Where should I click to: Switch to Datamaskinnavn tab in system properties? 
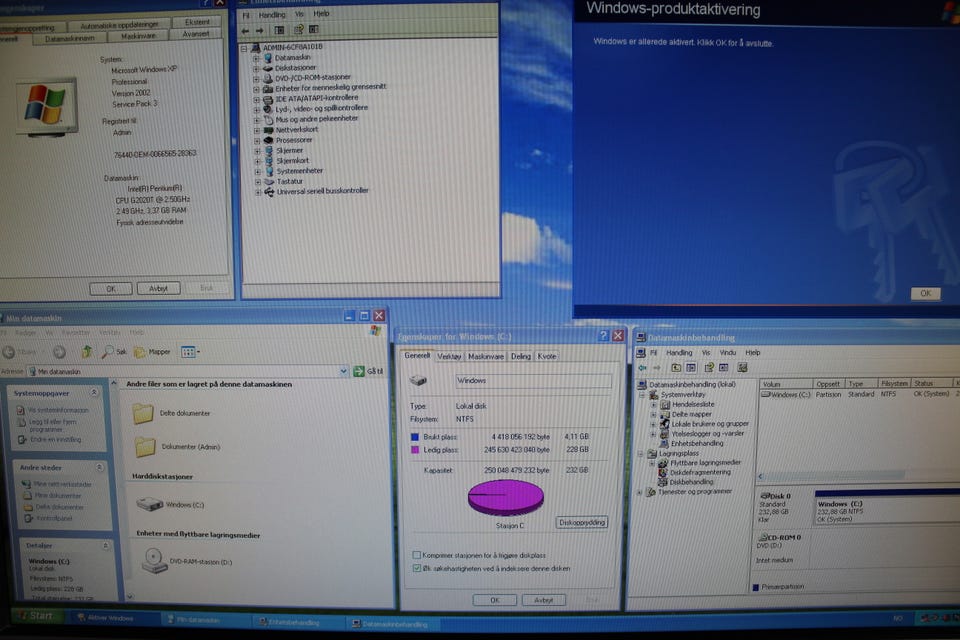(x=69, y=38)
